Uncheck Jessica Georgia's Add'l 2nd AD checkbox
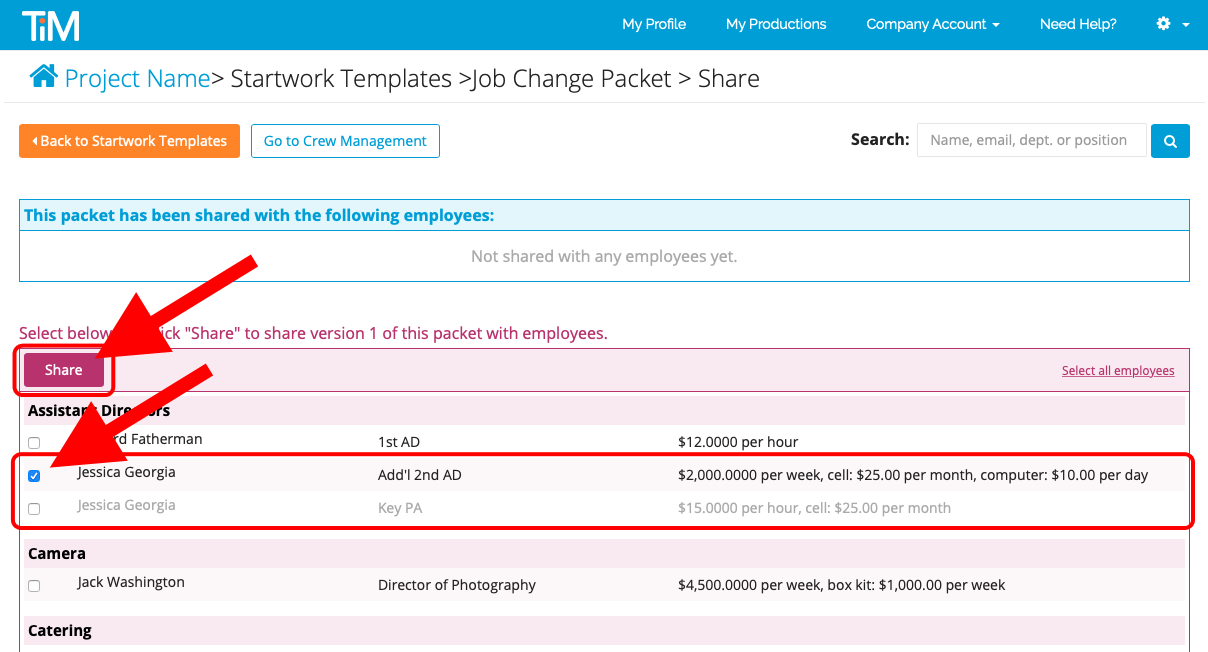 tap(33, 475)
